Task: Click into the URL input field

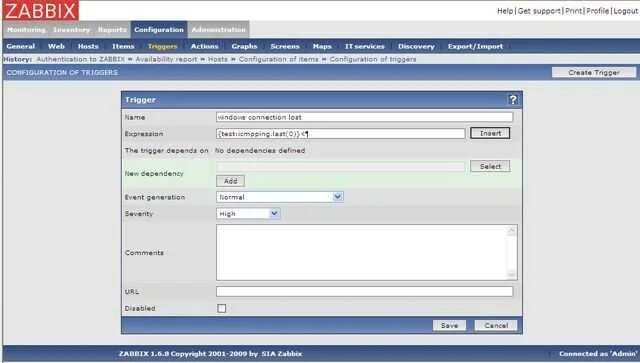Action: click(364, 291)
